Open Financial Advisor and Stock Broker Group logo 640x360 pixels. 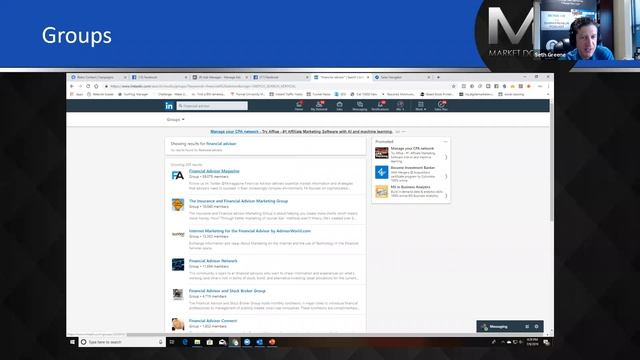click(178, 294)
